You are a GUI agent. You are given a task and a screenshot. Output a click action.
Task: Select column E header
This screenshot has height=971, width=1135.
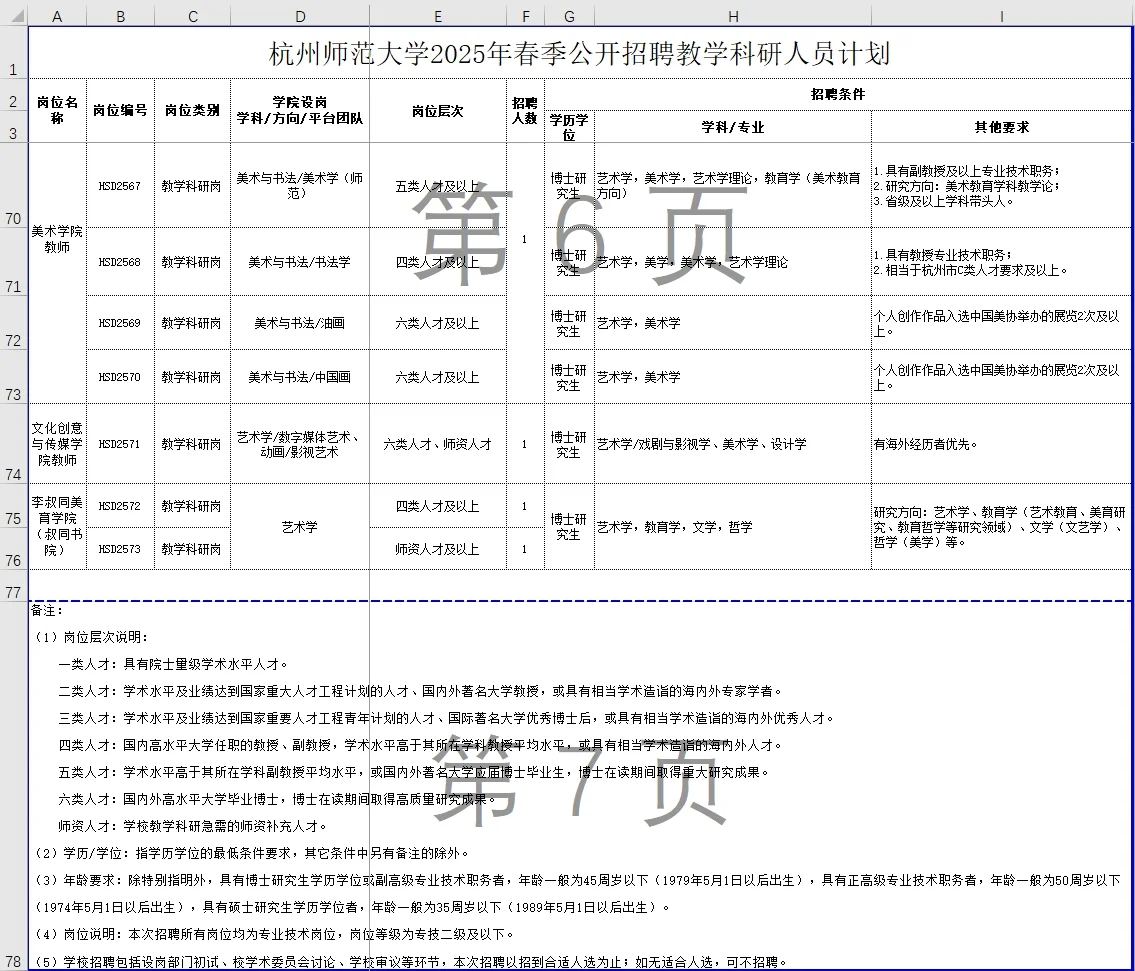click(438, 16)
